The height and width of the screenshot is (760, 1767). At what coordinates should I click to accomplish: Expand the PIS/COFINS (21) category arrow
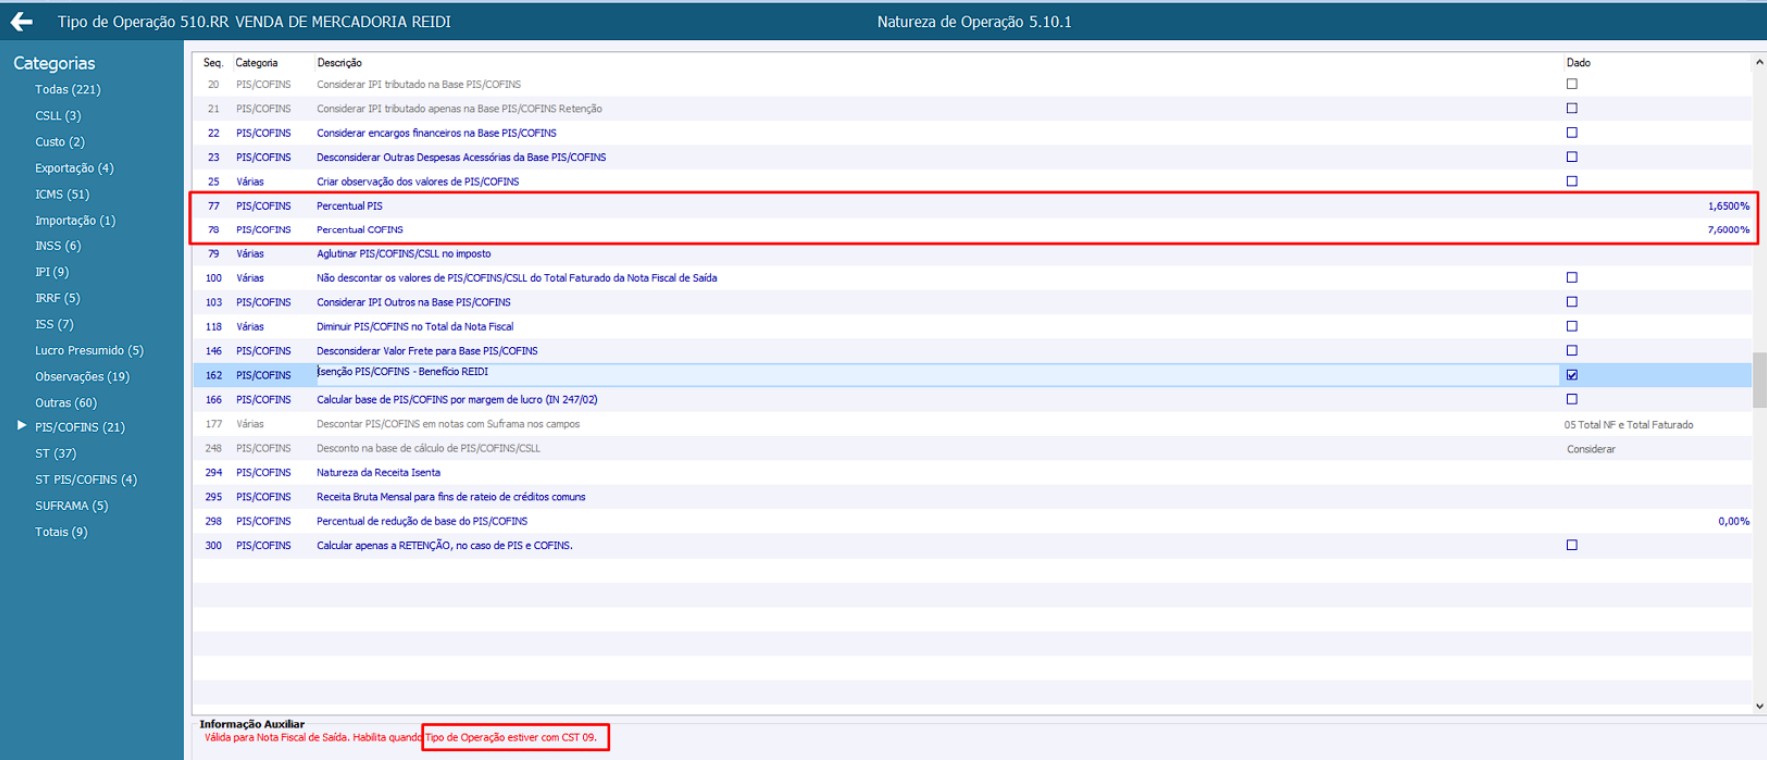[x=22, y=426]
